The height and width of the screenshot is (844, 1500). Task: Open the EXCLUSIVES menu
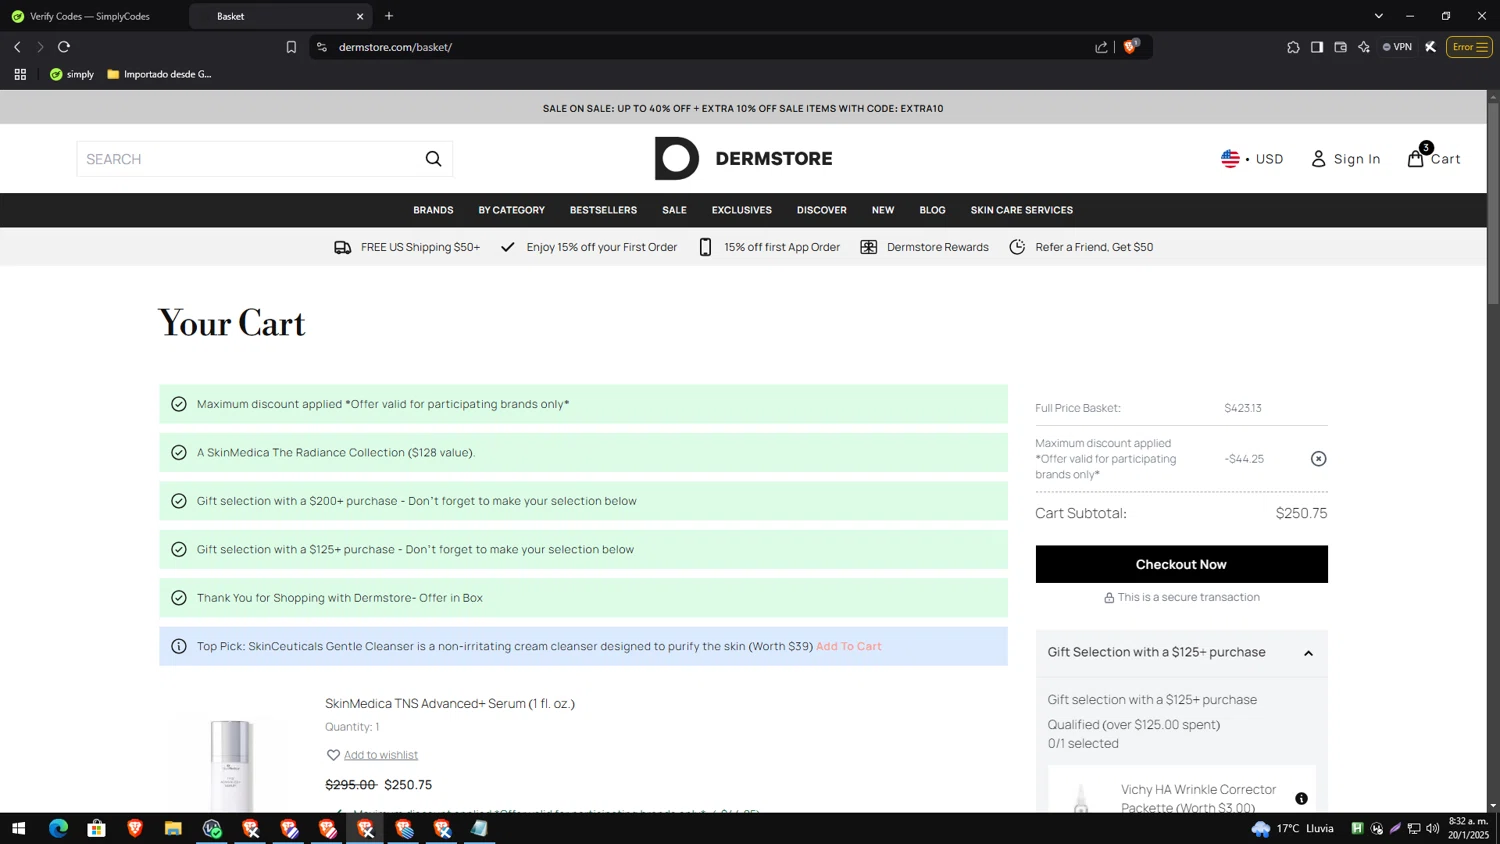[741, 210]
